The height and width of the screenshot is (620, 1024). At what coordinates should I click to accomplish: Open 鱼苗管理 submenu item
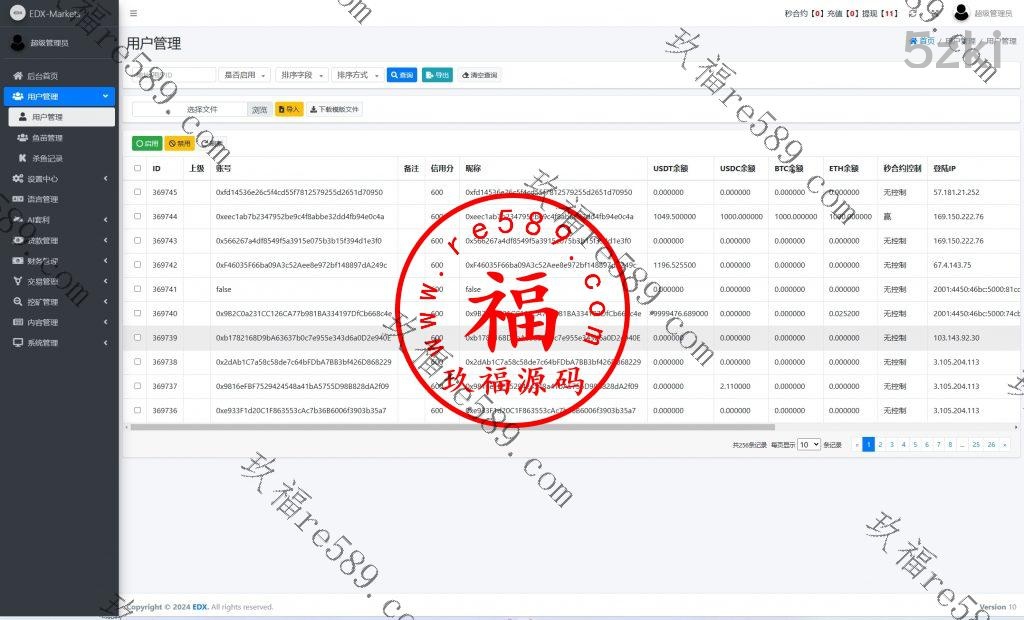pos(47,138)
